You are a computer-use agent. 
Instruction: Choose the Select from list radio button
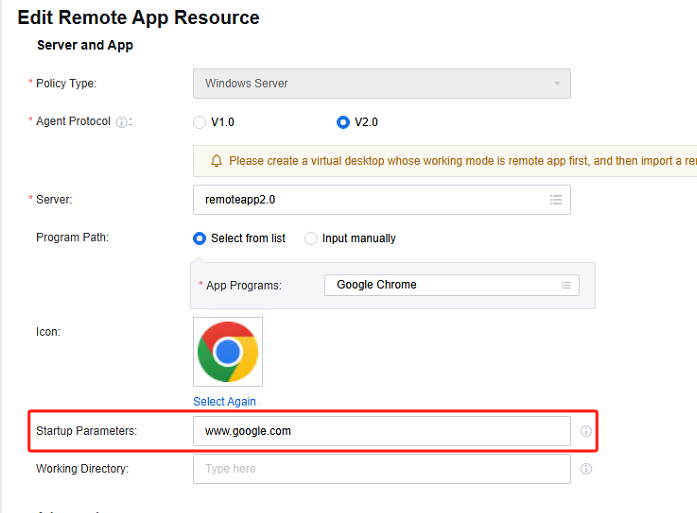199,239
